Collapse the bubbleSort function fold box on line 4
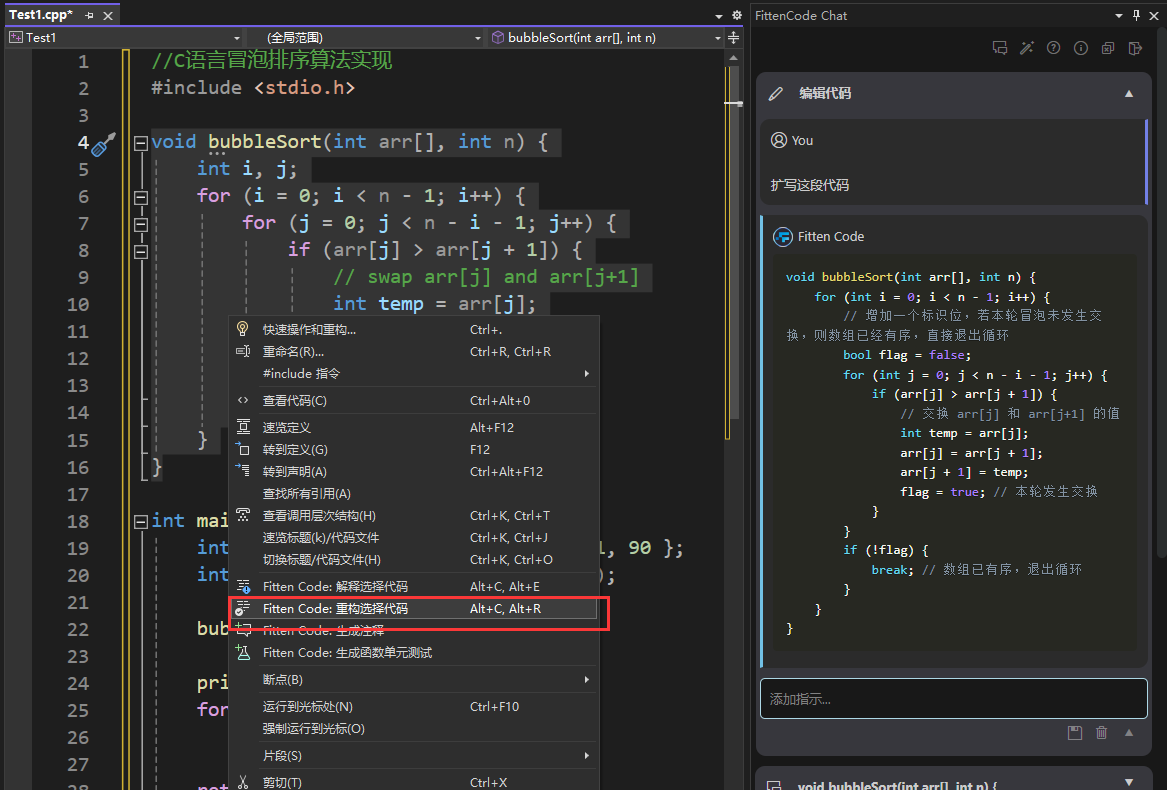The height and width of the screenshot is (790, 1167). [140, 143]
